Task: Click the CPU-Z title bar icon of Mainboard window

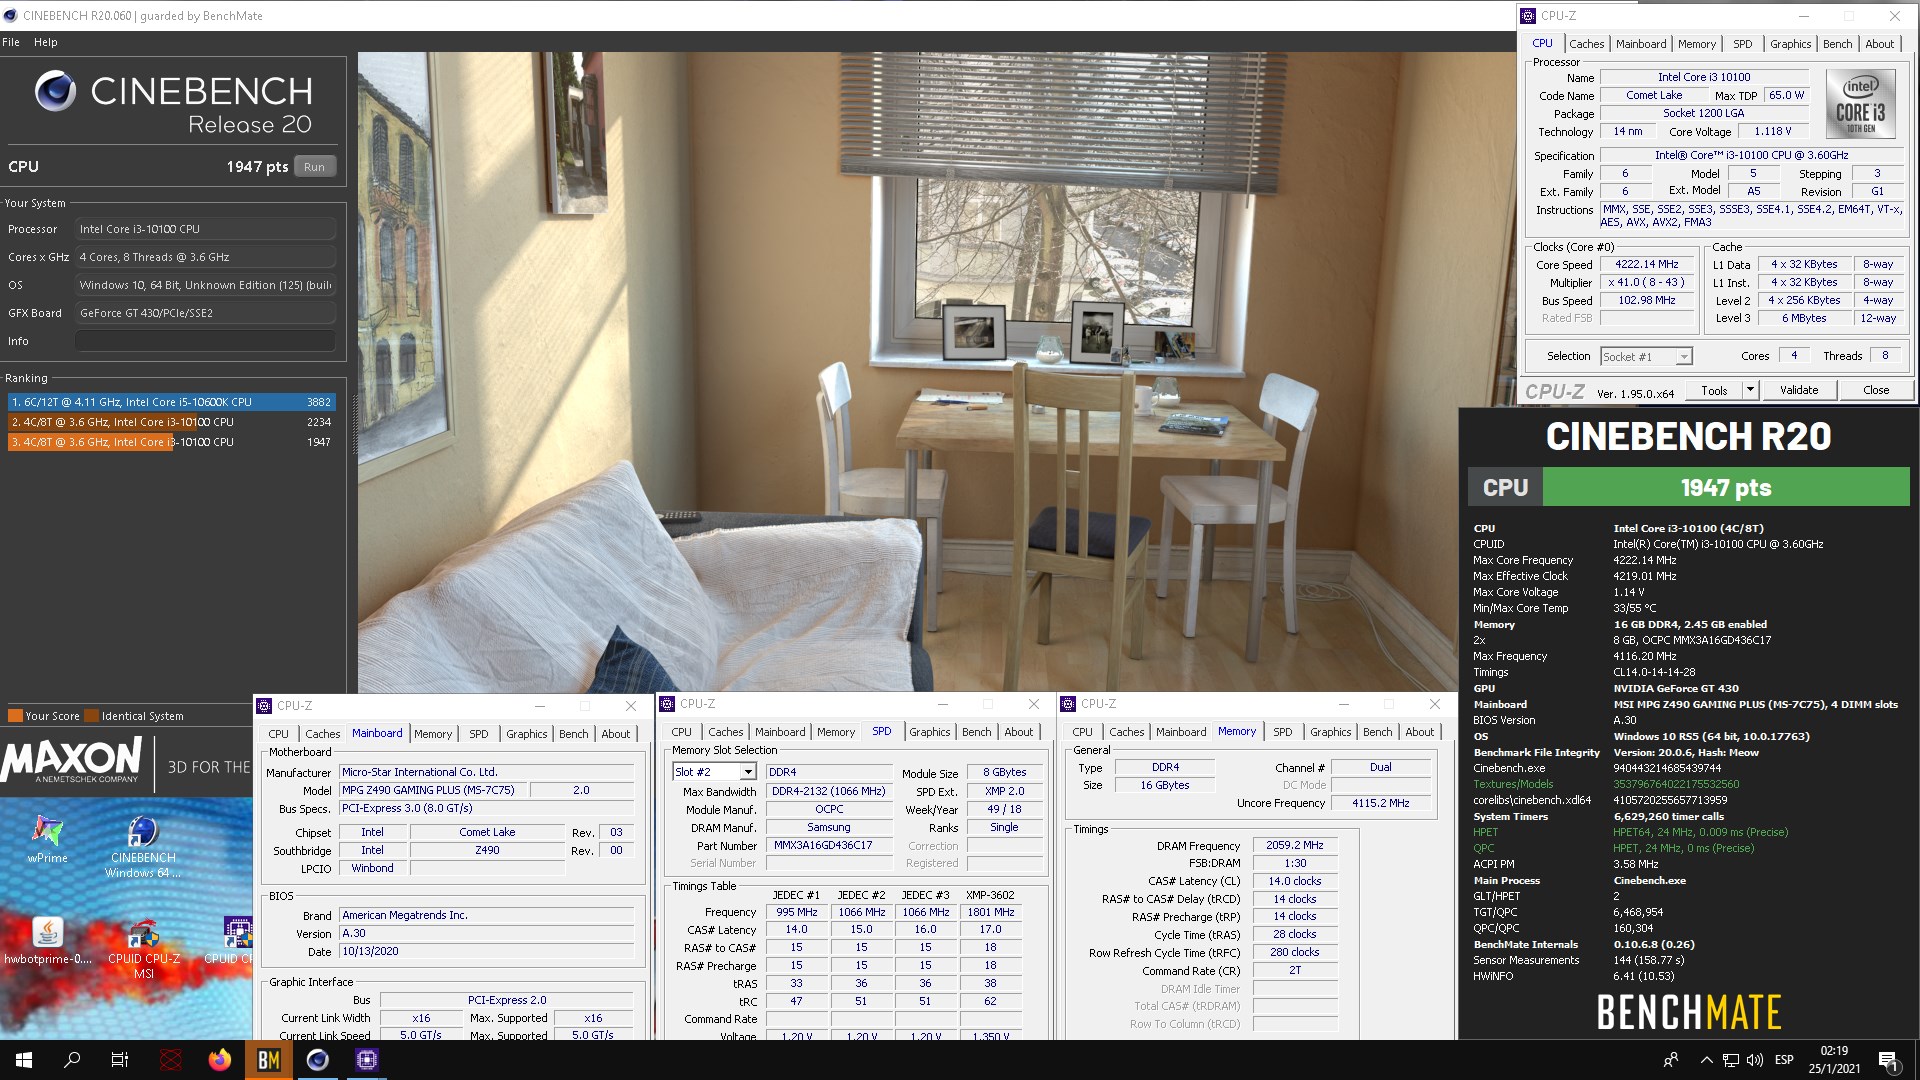Action: pyautogui.click(x=265, y=706)
